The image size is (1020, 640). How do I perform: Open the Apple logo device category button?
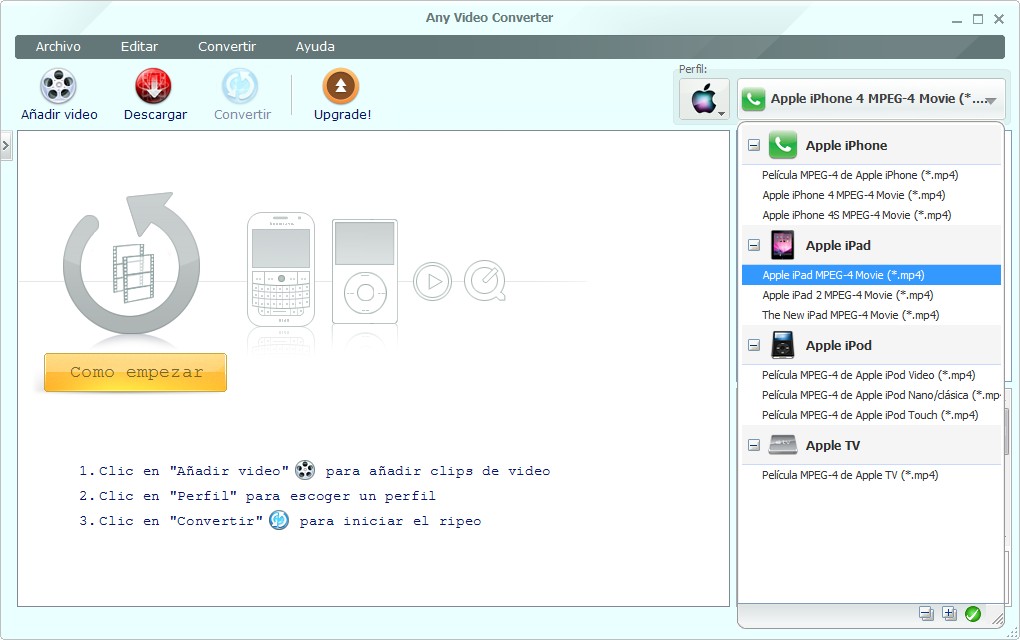click(x=705, y=100)
